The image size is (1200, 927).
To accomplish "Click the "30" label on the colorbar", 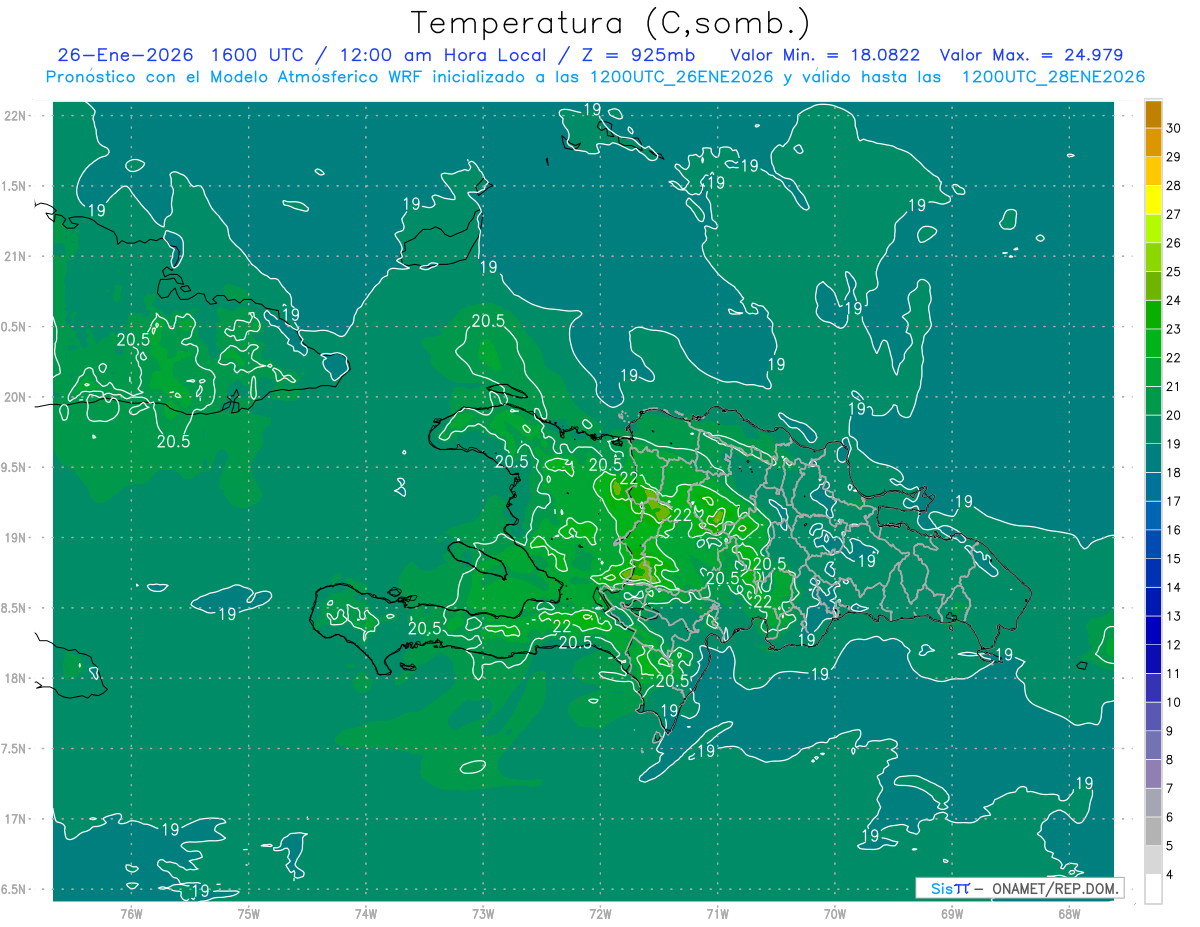I will coord(1173,128).
